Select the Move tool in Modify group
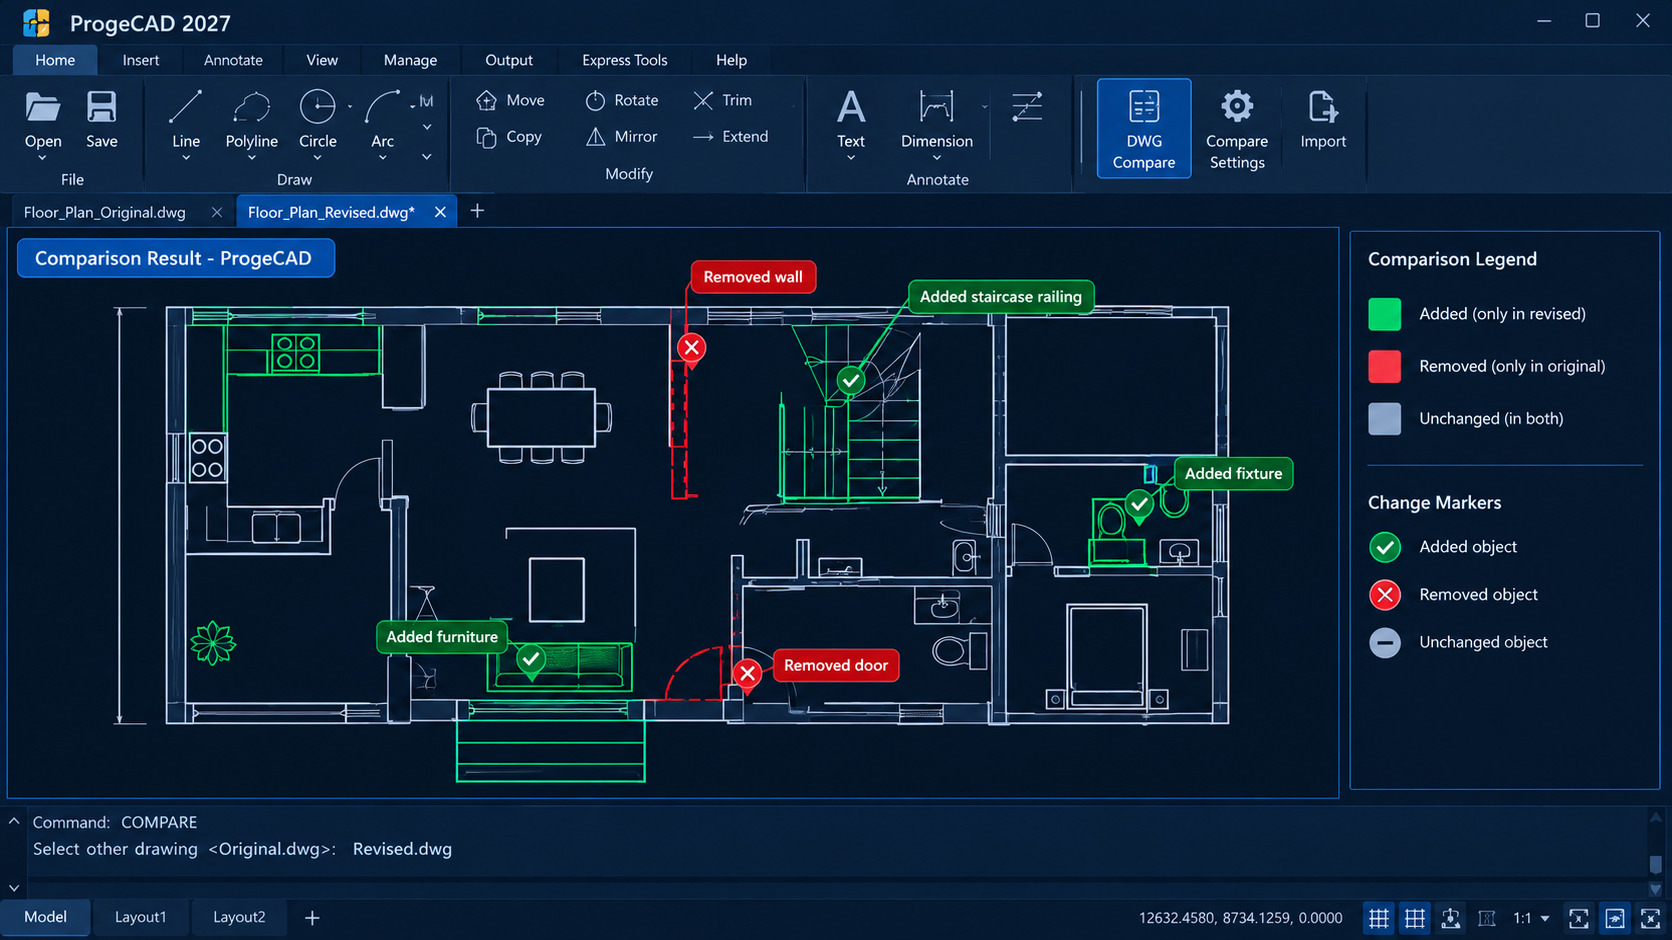Viewport: 1672px width, 940px height. pyautogui.click(x=511, y=100)
